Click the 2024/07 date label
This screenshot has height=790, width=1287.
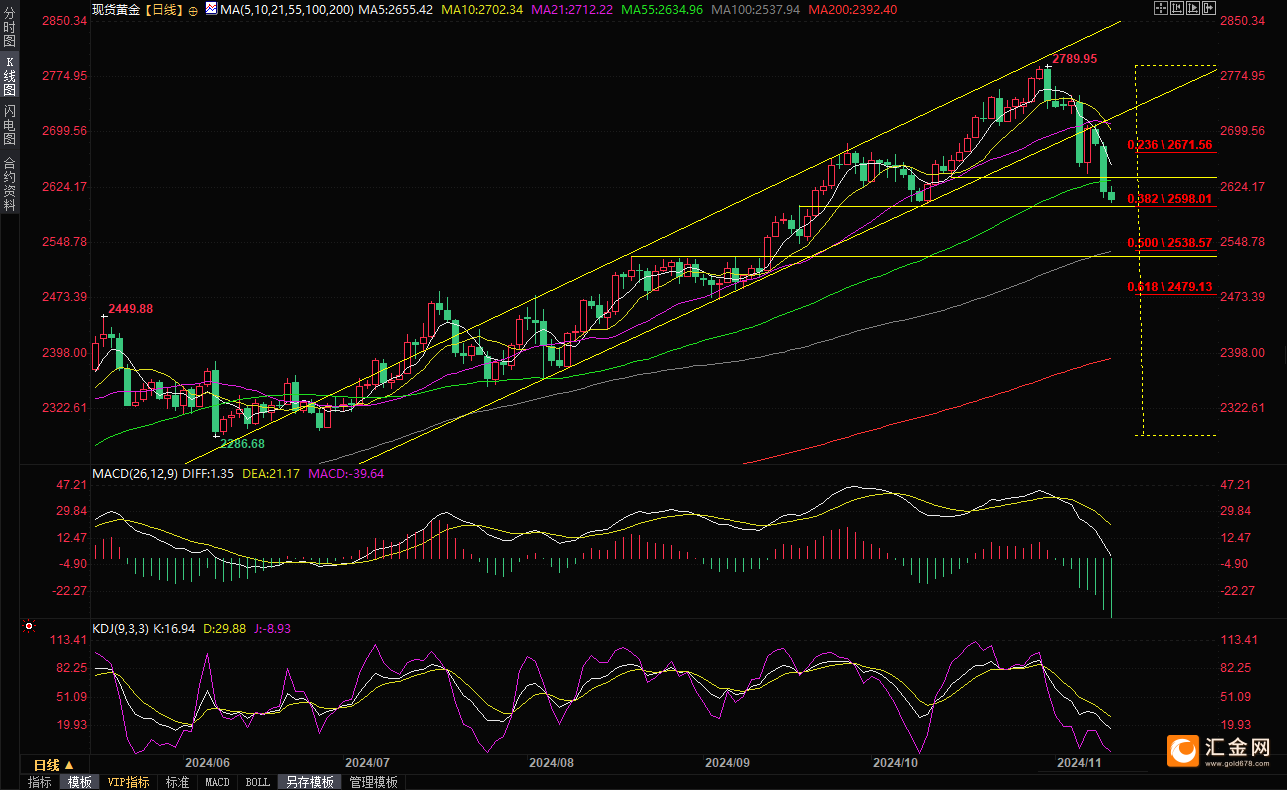pos(368,762)
